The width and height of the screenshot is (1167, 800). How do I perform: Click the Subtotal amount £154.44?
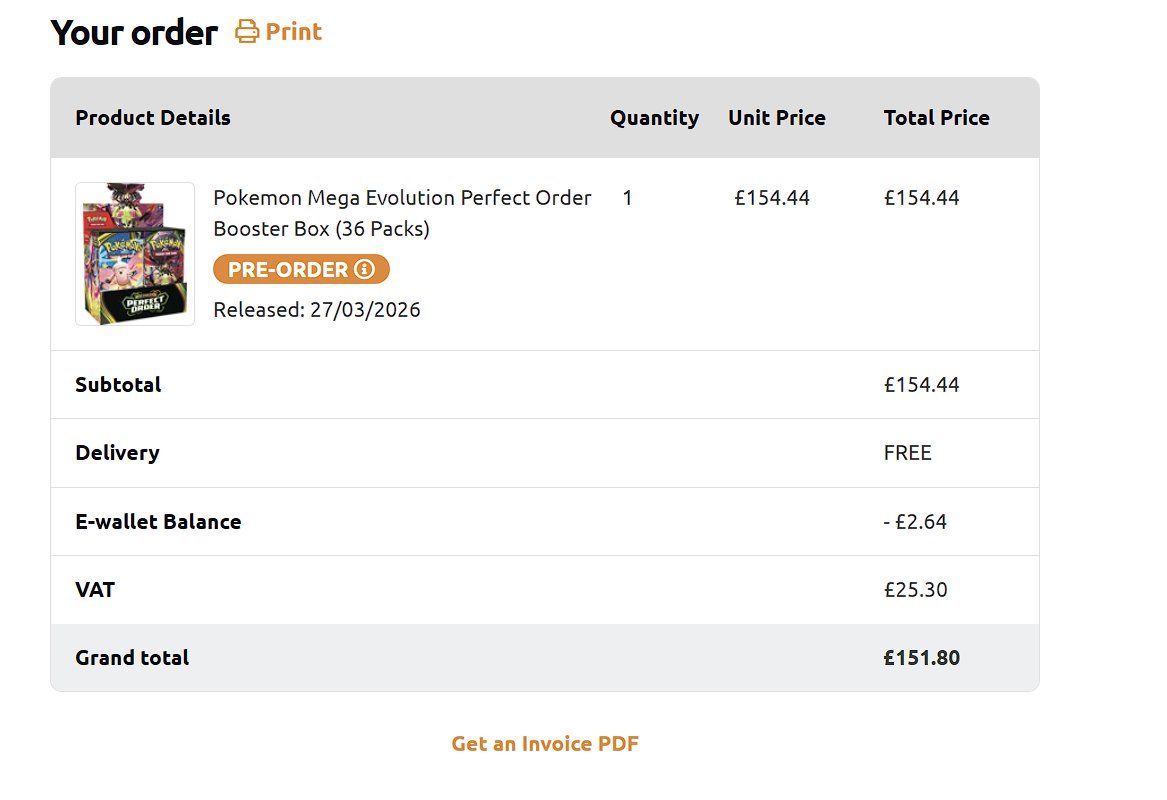click(x=921, y=385)
